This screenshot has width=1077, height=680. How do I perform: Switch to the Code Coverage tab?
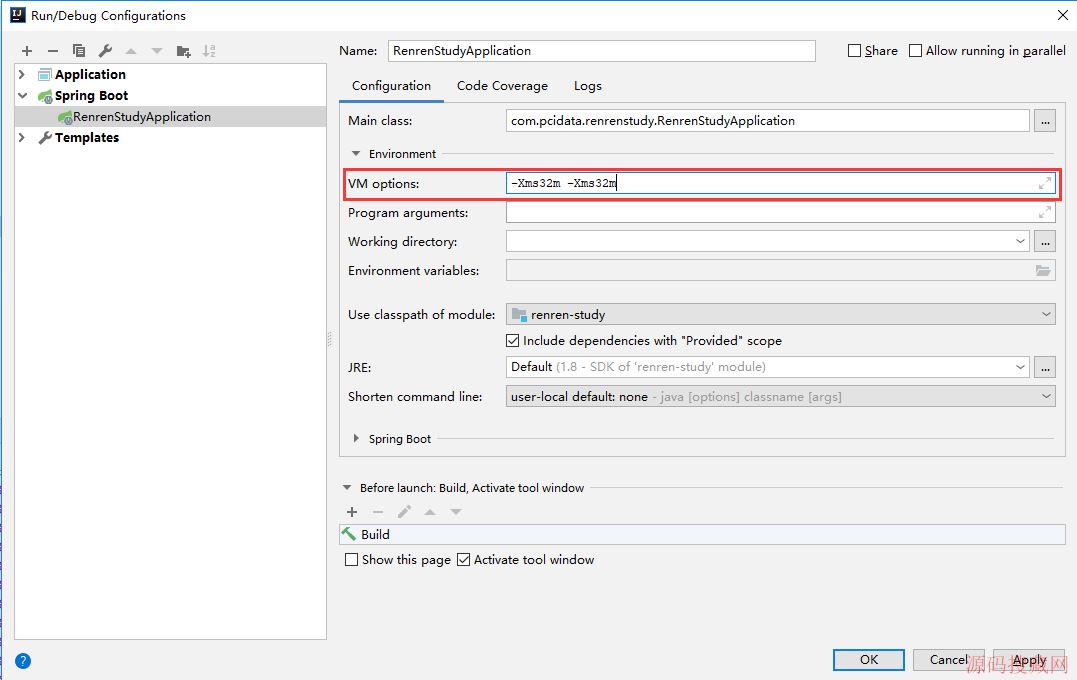tap(502, 86)
